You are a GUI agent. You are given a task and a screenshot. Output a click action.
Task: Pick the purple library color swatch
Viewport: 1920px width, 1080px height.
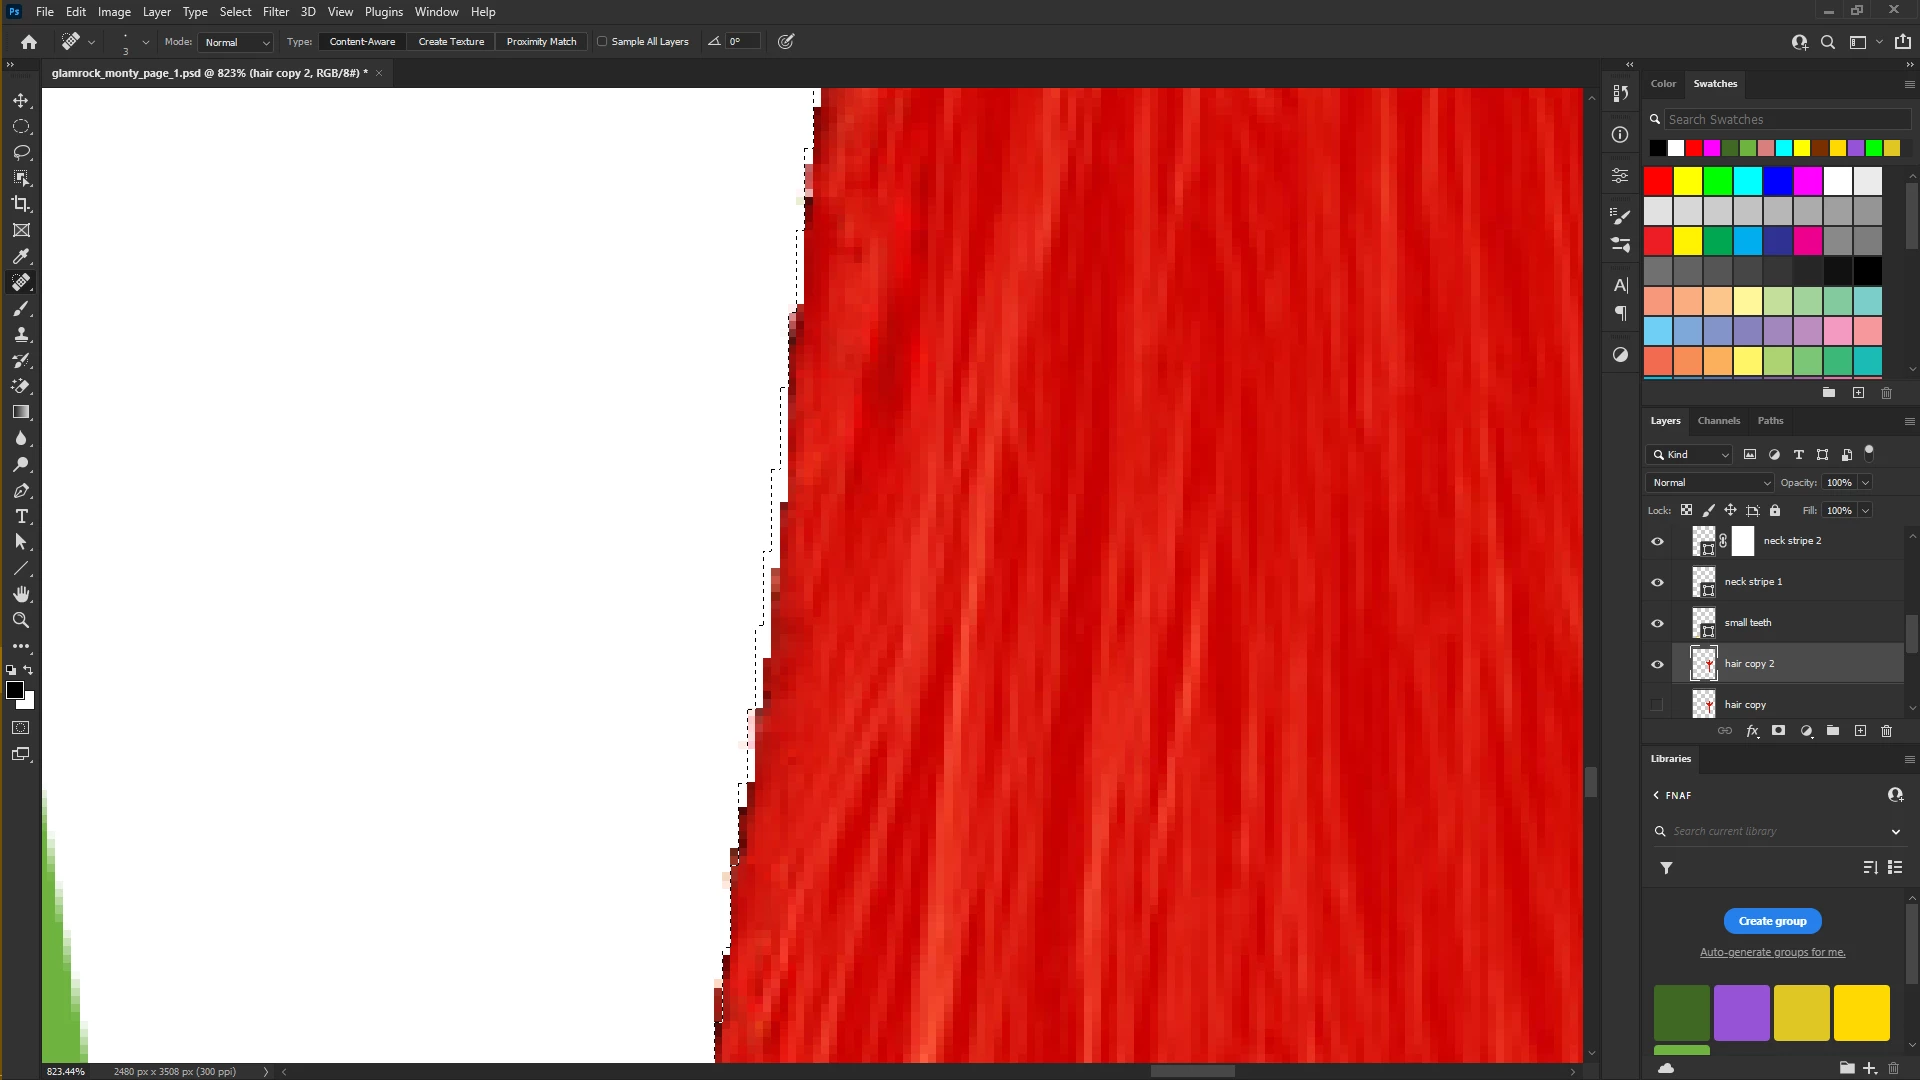pos(1741,1012)
